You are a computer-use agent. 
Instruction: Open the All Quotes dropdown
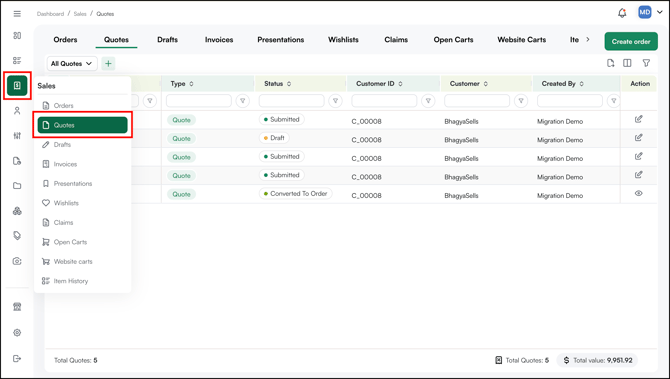point(72,64)
